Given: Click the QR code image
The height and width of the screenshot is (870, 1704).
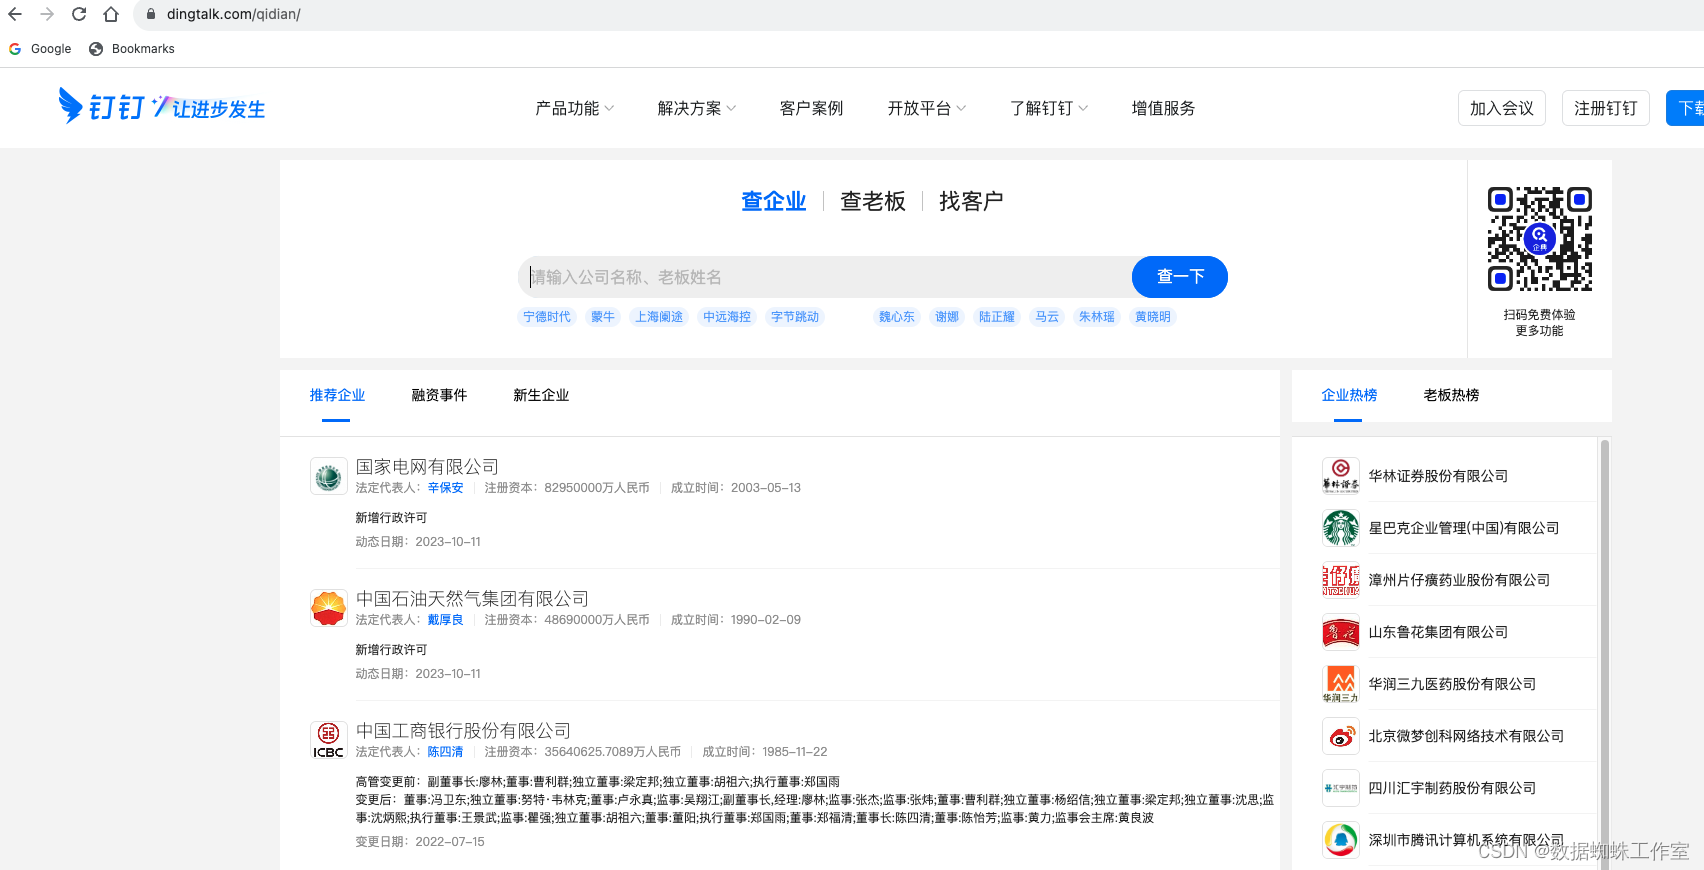Looking at the screenshot, I should pyautogui.click(x=1539, y=239).
